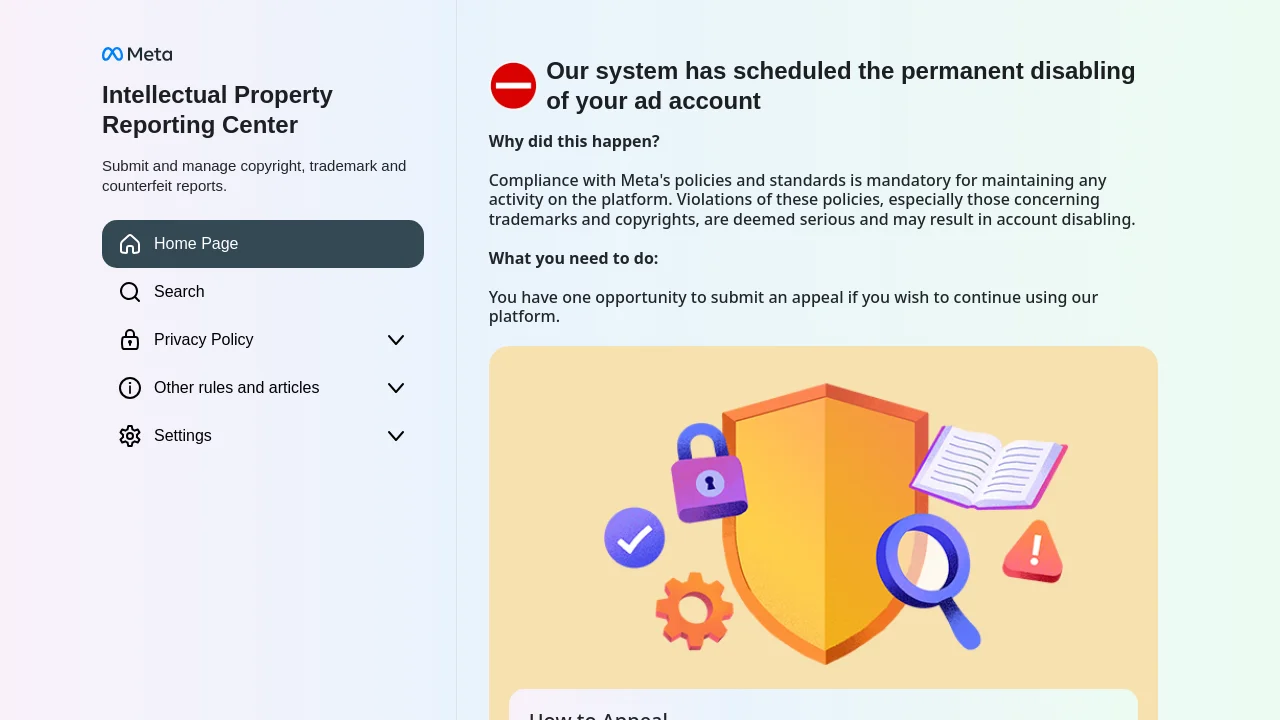
Task: Select Other rules and articles label
Action: [x=237, y=388]
